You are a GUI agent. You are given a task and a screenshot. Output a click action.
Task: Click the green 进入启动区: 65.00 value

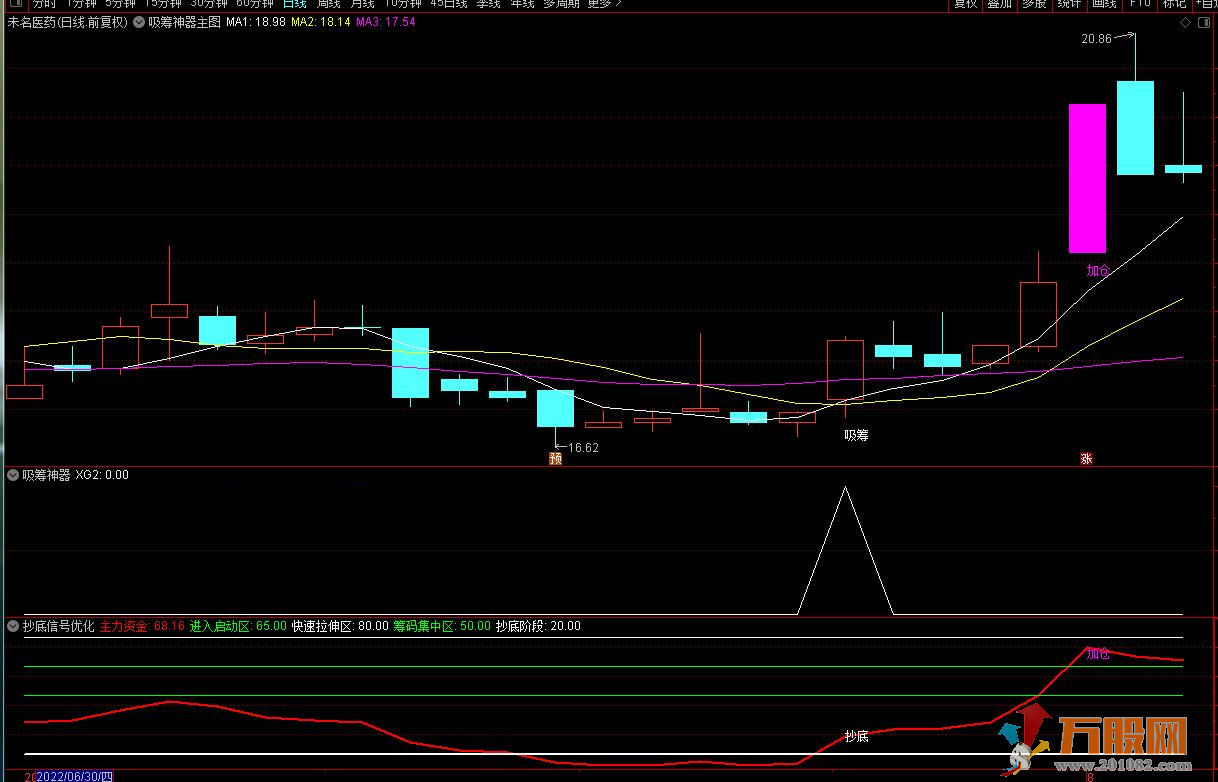[238, 626]
